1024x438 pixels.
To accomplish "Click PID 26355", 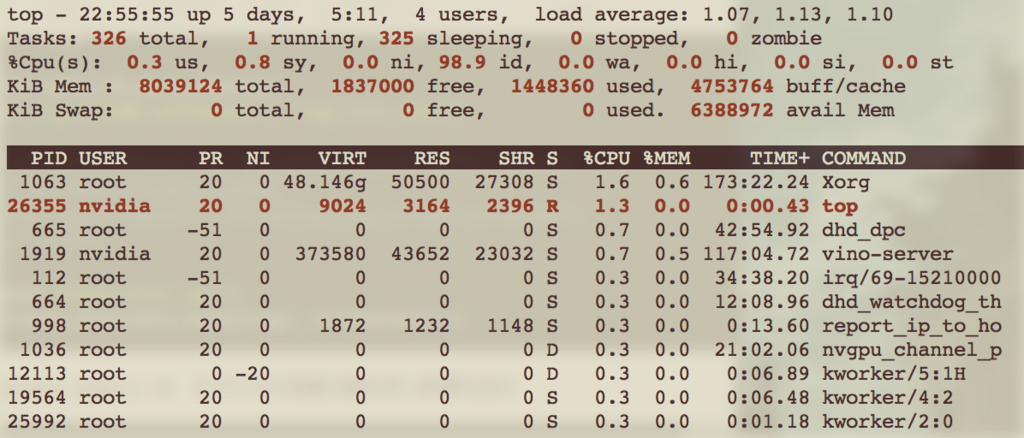I will 37,206.
